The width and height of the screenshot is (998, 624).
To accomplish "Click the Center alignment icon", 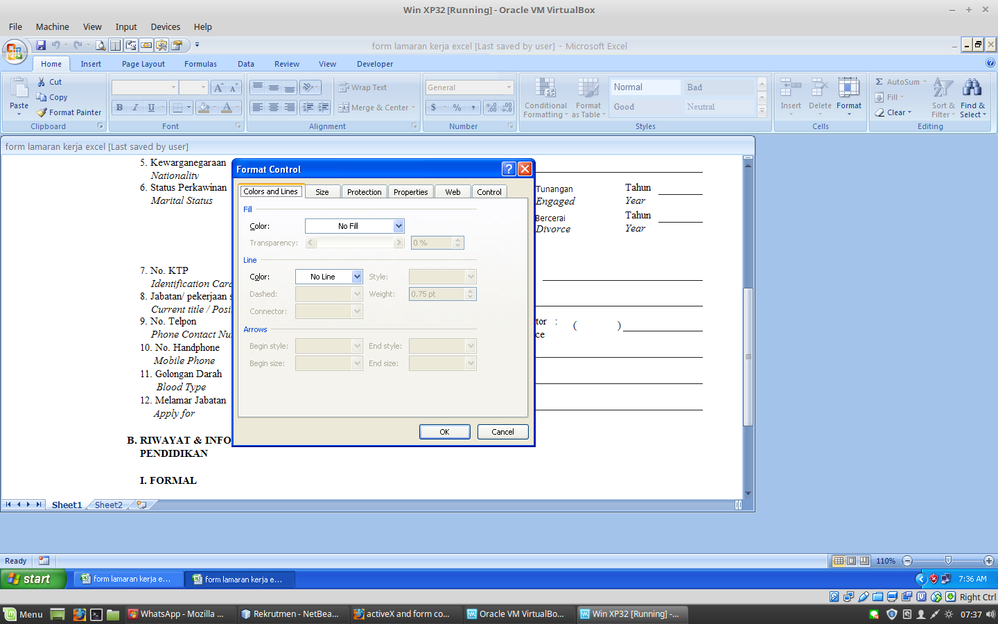I will [274, 108].
